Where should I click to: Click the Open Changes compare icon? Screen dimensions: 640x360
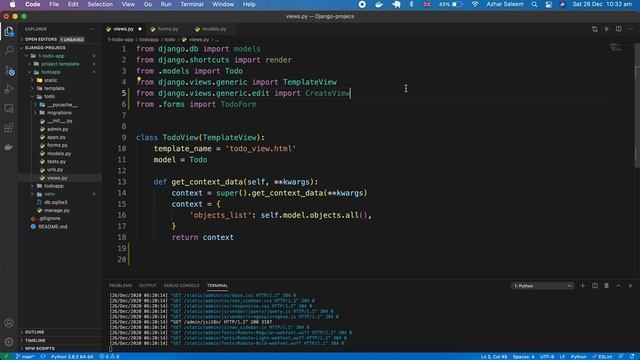coord(595,29)
